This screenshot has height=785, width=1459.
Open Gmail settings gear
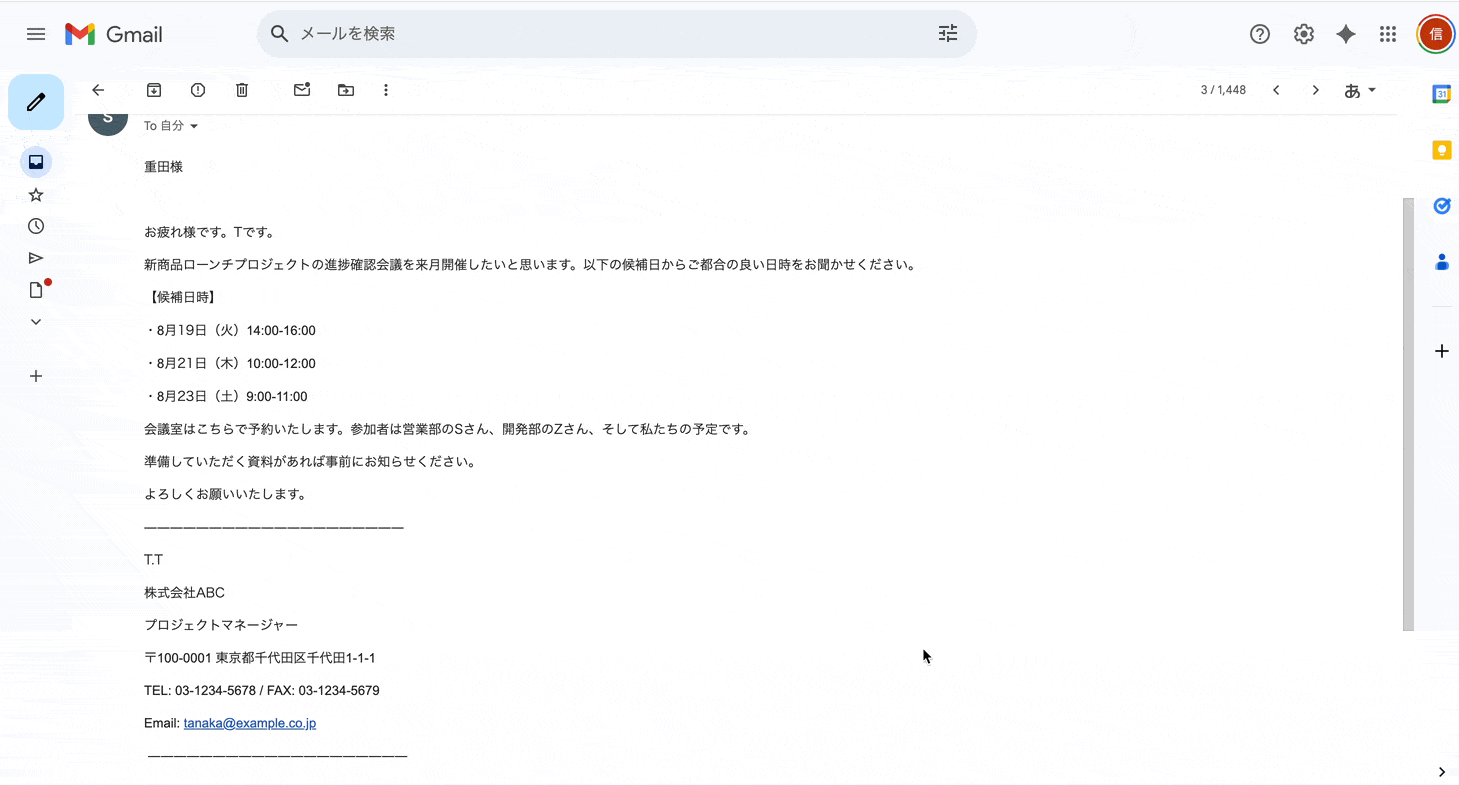pos(1303,33)
